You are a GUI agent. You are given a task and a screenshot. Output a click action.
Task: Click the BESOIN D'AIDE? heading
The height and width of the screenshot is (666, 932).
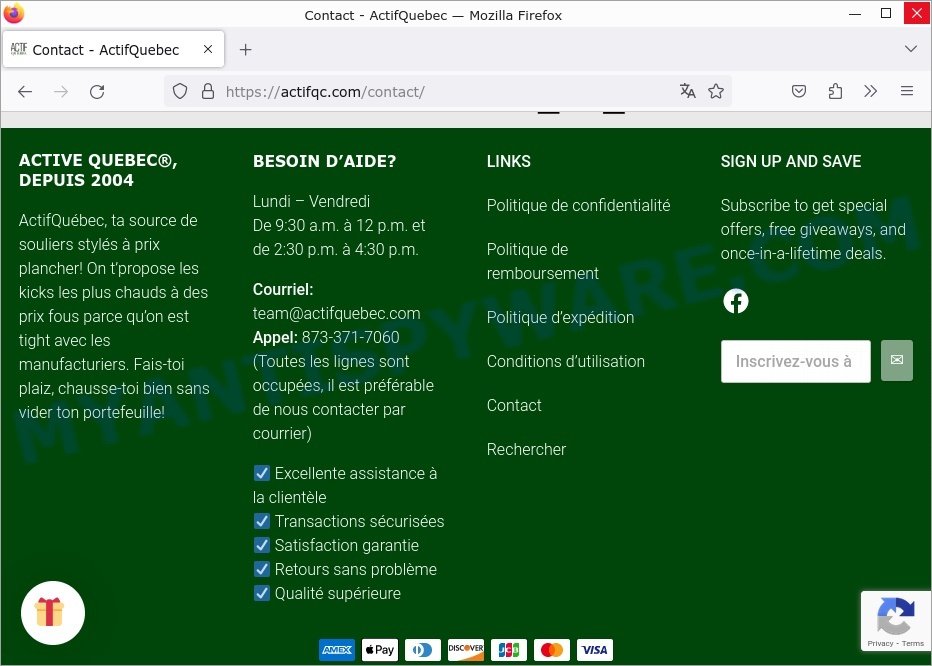325,161
